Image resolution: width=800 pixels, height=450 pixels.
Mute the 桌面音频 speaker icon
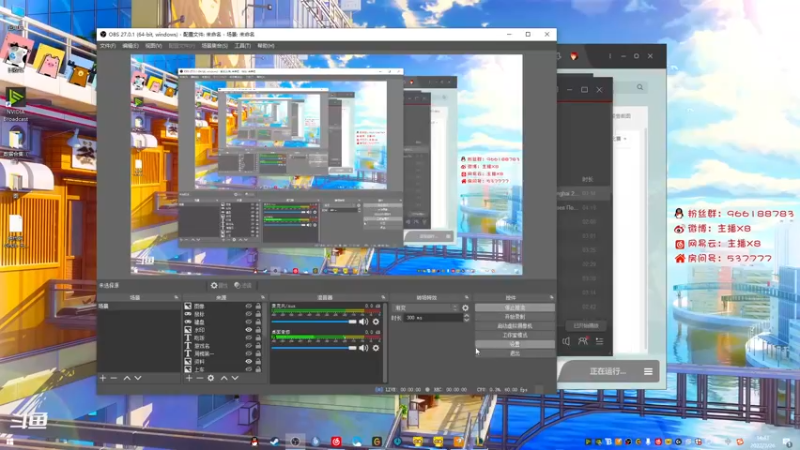pos(363,348)
